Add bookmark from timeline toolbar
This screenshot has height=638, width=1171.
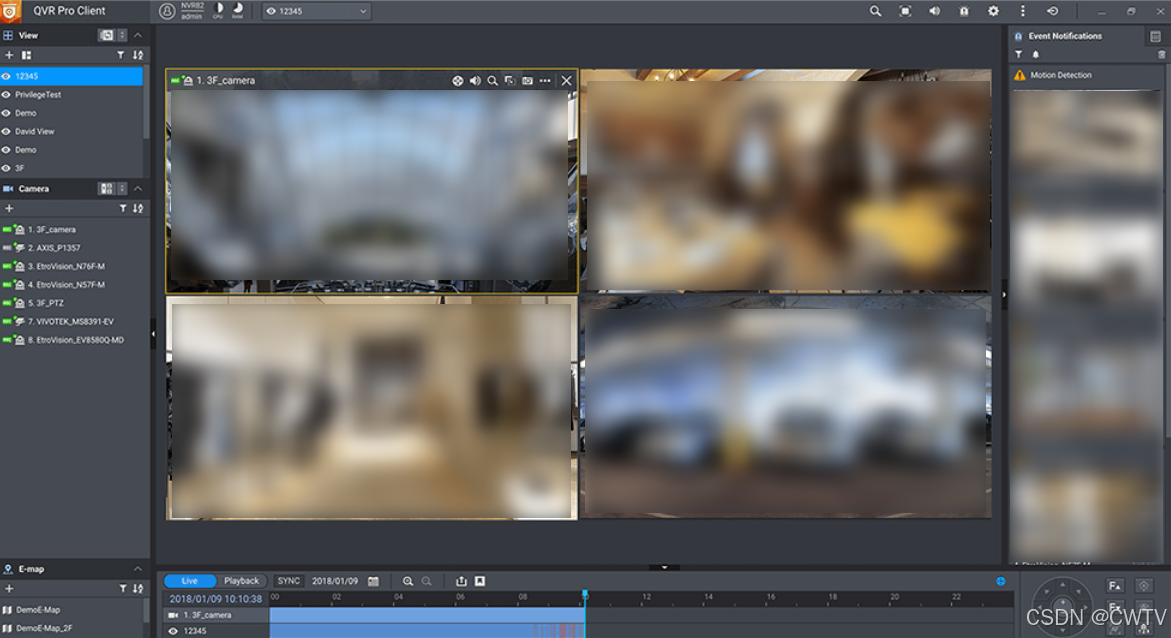(x=480, y=581)
